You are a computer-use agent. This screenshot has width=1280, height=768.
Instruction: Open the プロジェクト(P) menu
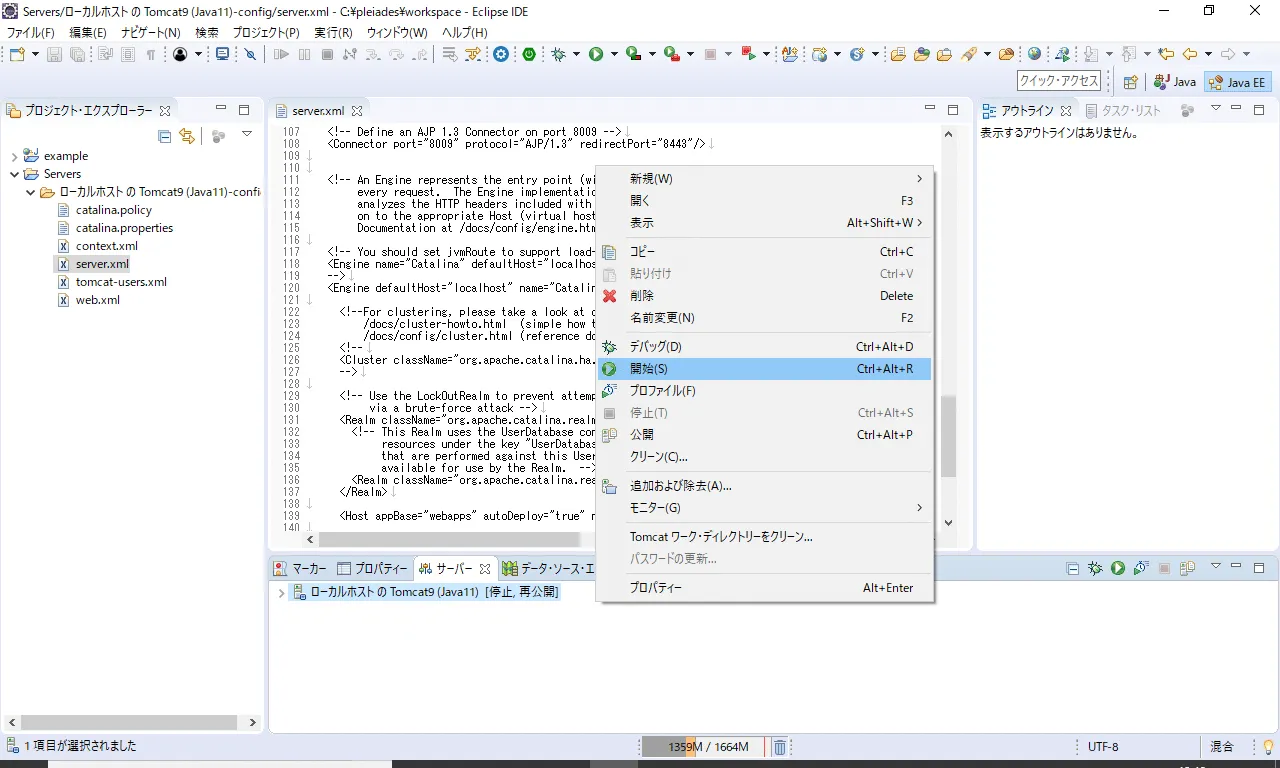(266, 32)
